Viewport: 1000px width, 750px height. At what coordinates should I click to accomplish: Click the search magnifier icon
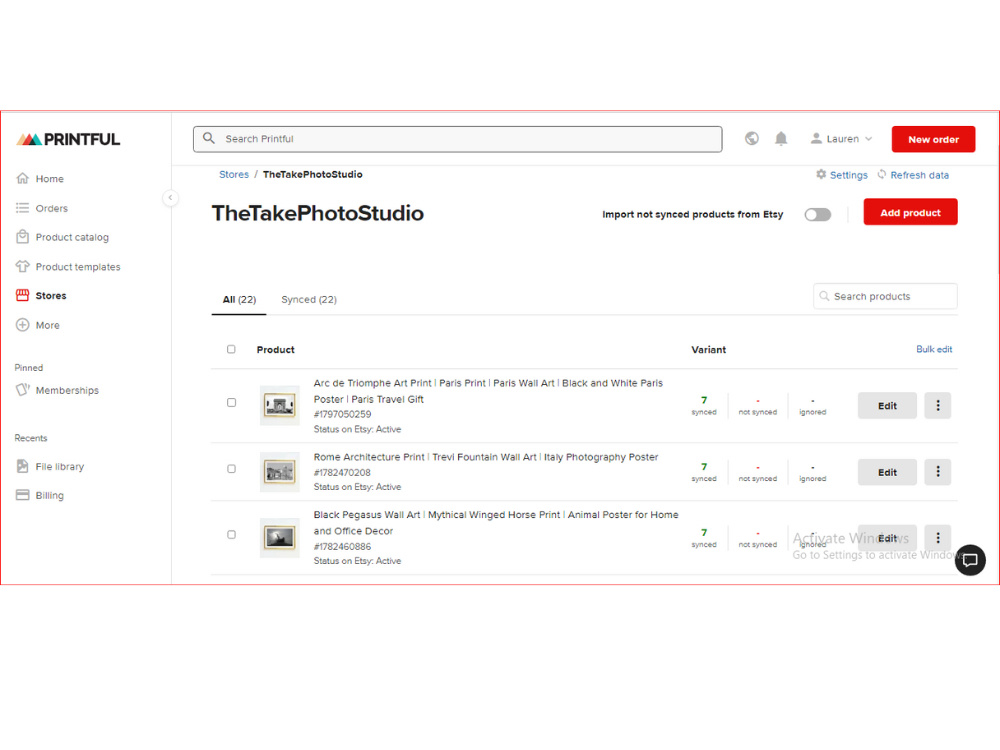(209, 138)
